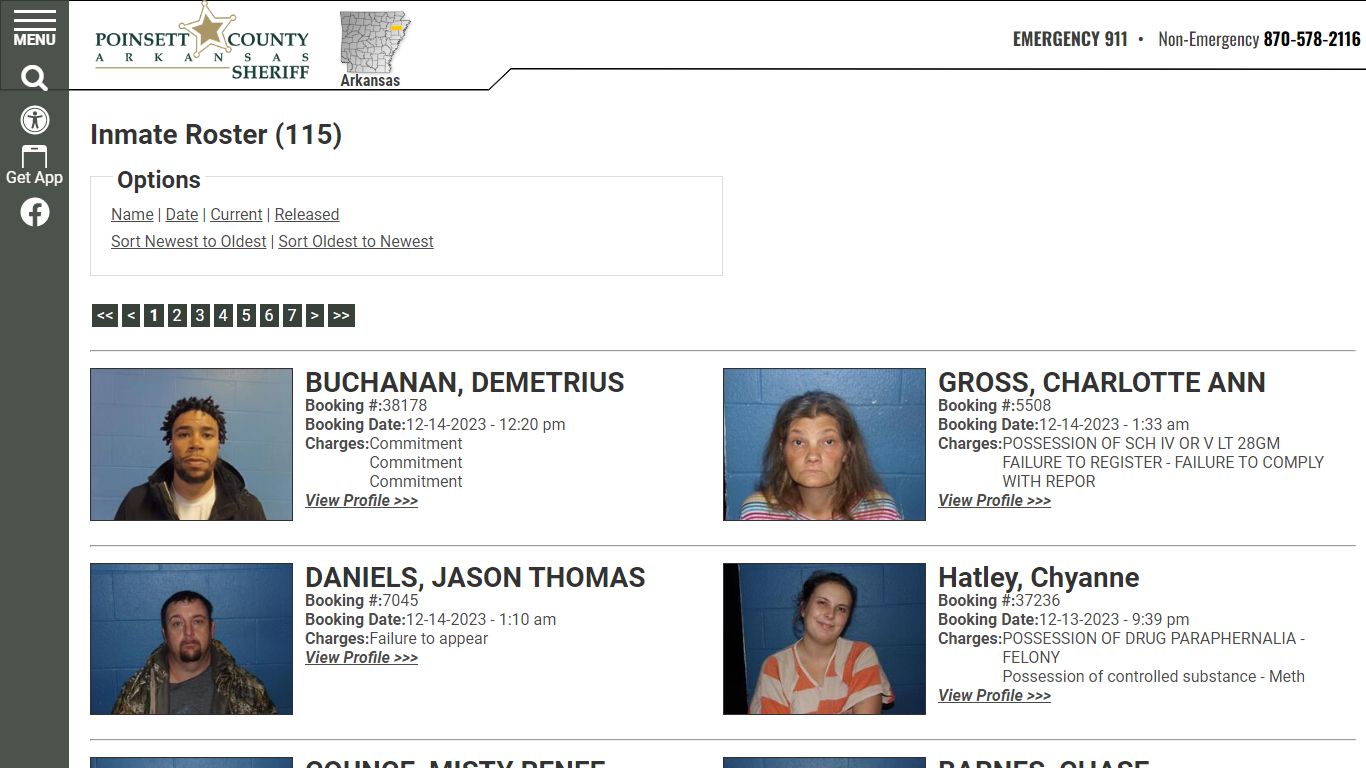Select page 5 in pagination
This screenshot has width=1366, height=768.
tap(246, 316)
